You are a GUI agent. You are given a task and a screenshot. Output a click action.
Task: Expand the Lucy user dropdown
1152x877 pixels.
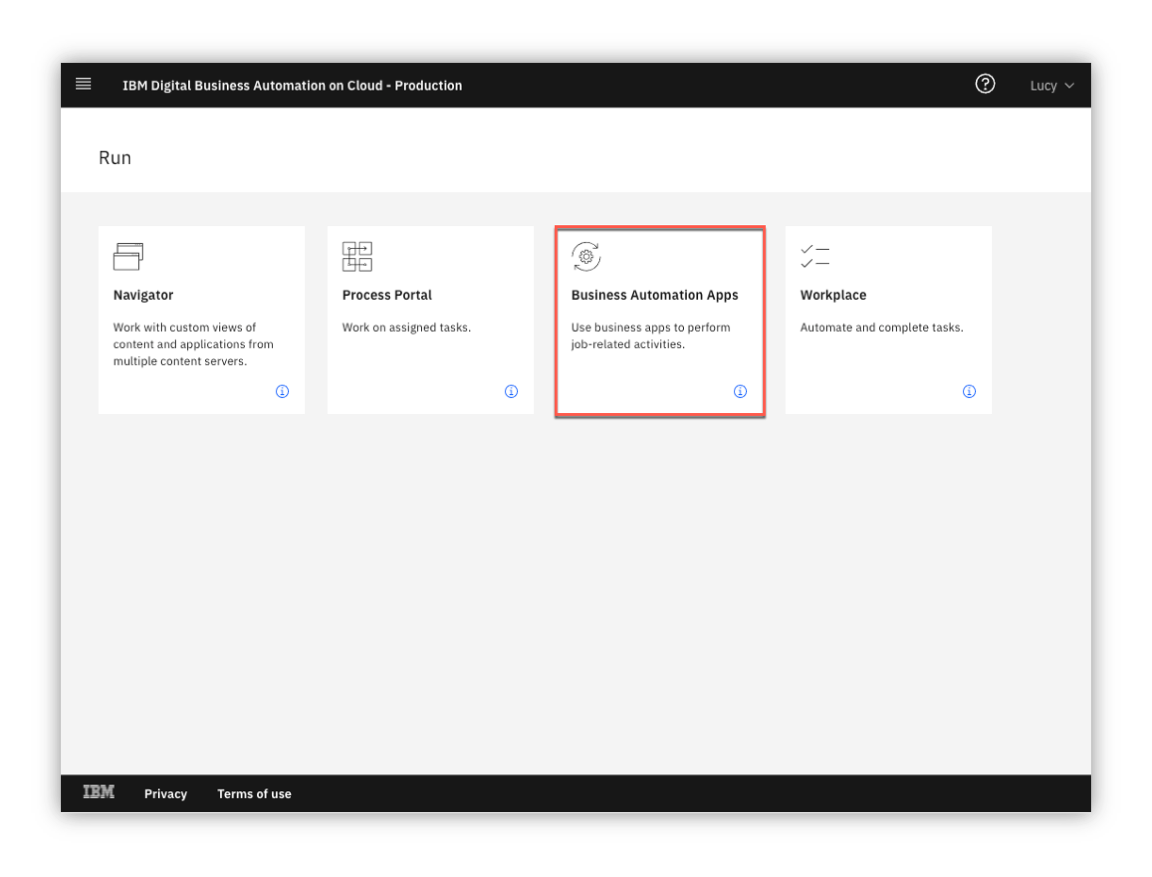tap(1052, 86)
